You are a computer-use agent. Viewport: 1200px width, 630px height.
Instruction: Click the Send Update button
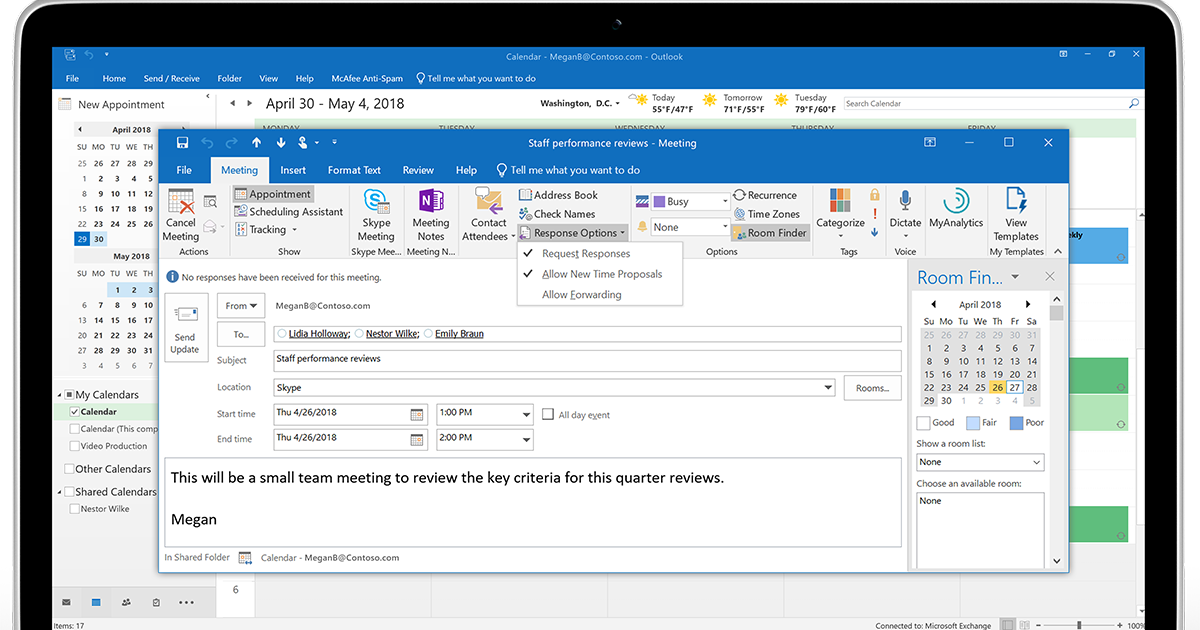pyautogui.click(x=186, y=328)
